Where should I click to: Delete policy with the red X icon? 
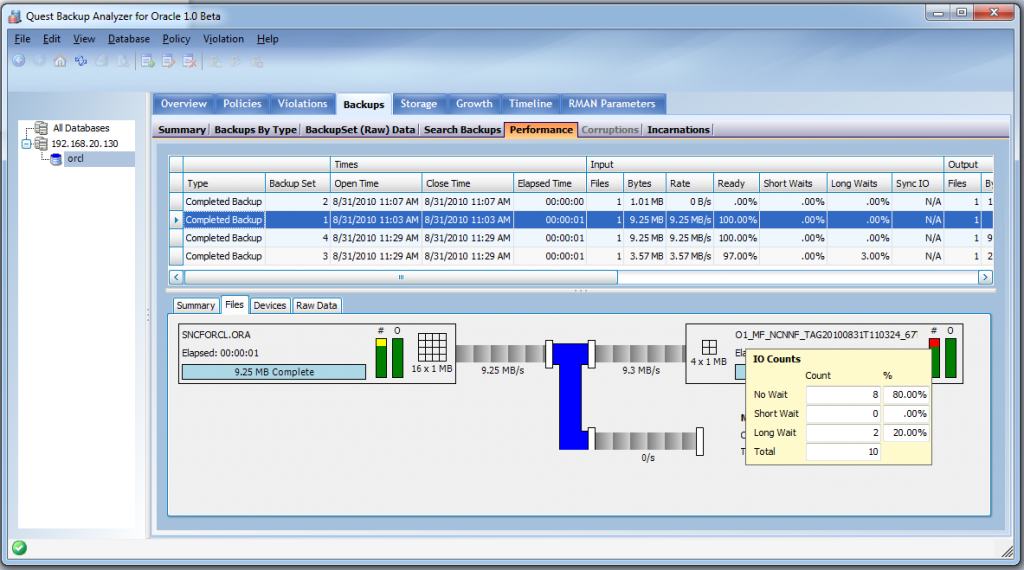pos(189,61)
